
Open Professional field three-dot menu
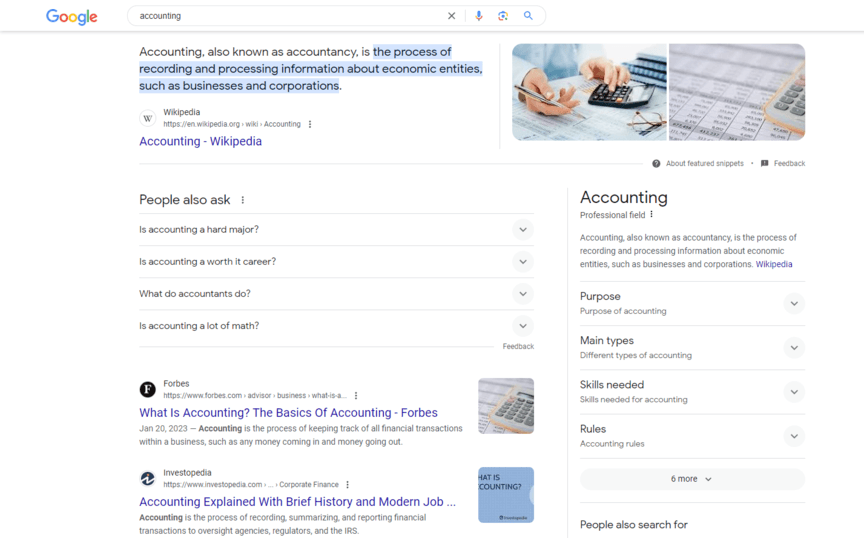tap(651, 214)
